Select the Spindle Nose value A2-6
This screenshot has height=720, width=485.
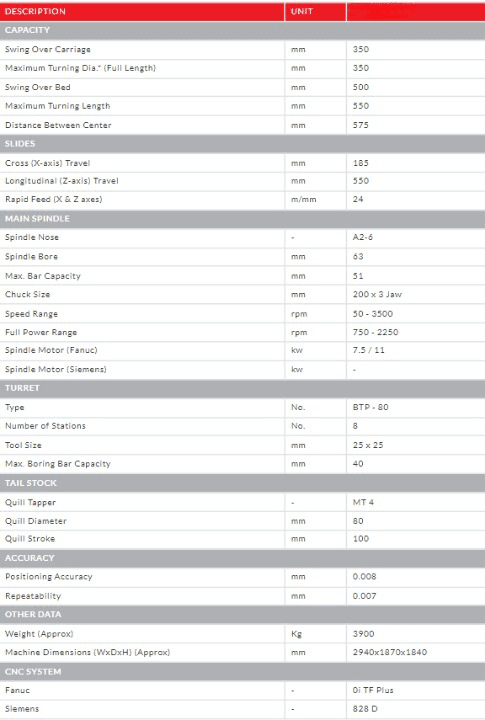click(363, 237)
